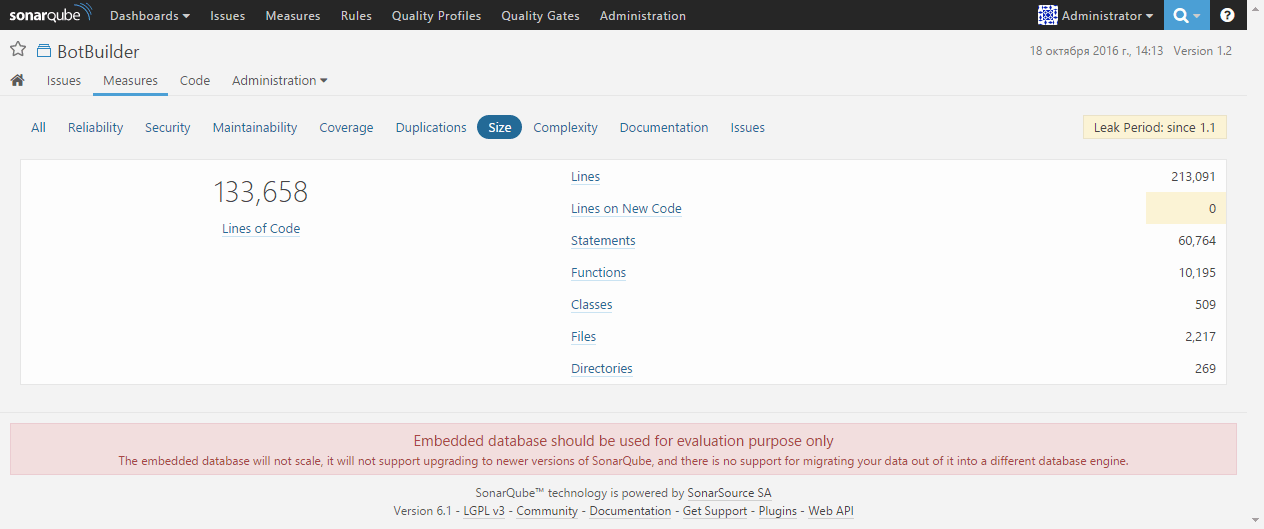Select the Complexity measures domain
Screen dimensions: 1264x529
click(565, 127)
